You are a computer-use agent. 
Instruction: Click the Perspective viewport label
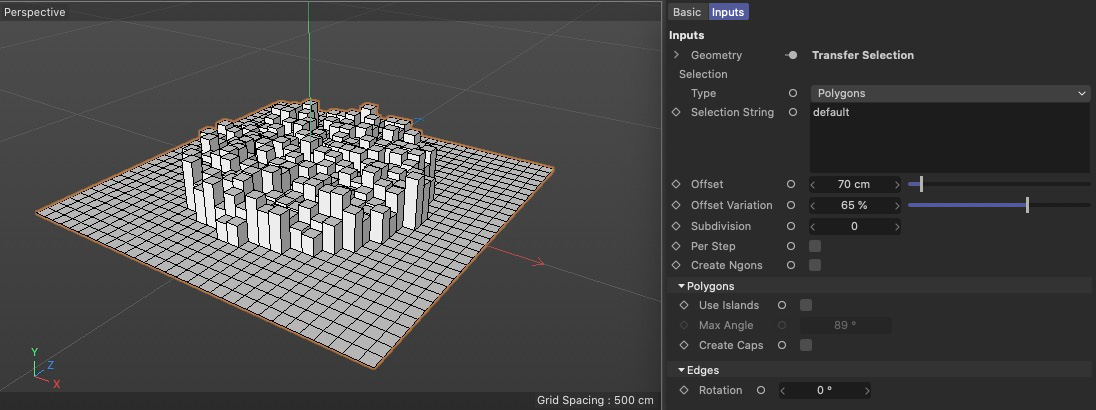[x=36, y=12]
